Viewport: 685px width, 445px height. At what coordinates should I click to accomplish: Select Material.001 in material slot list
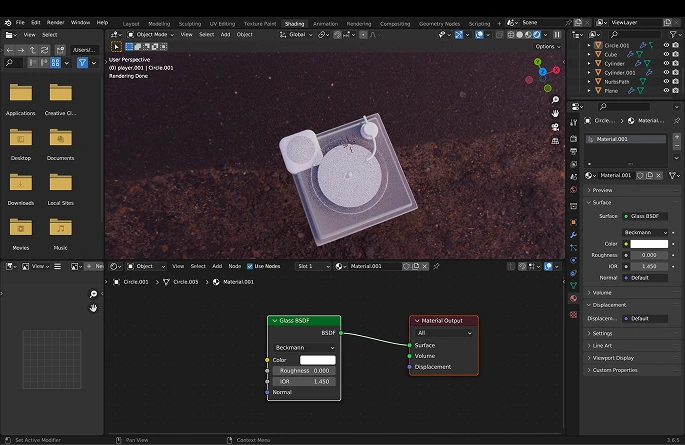pyautogui.click(x=626, y=139)
